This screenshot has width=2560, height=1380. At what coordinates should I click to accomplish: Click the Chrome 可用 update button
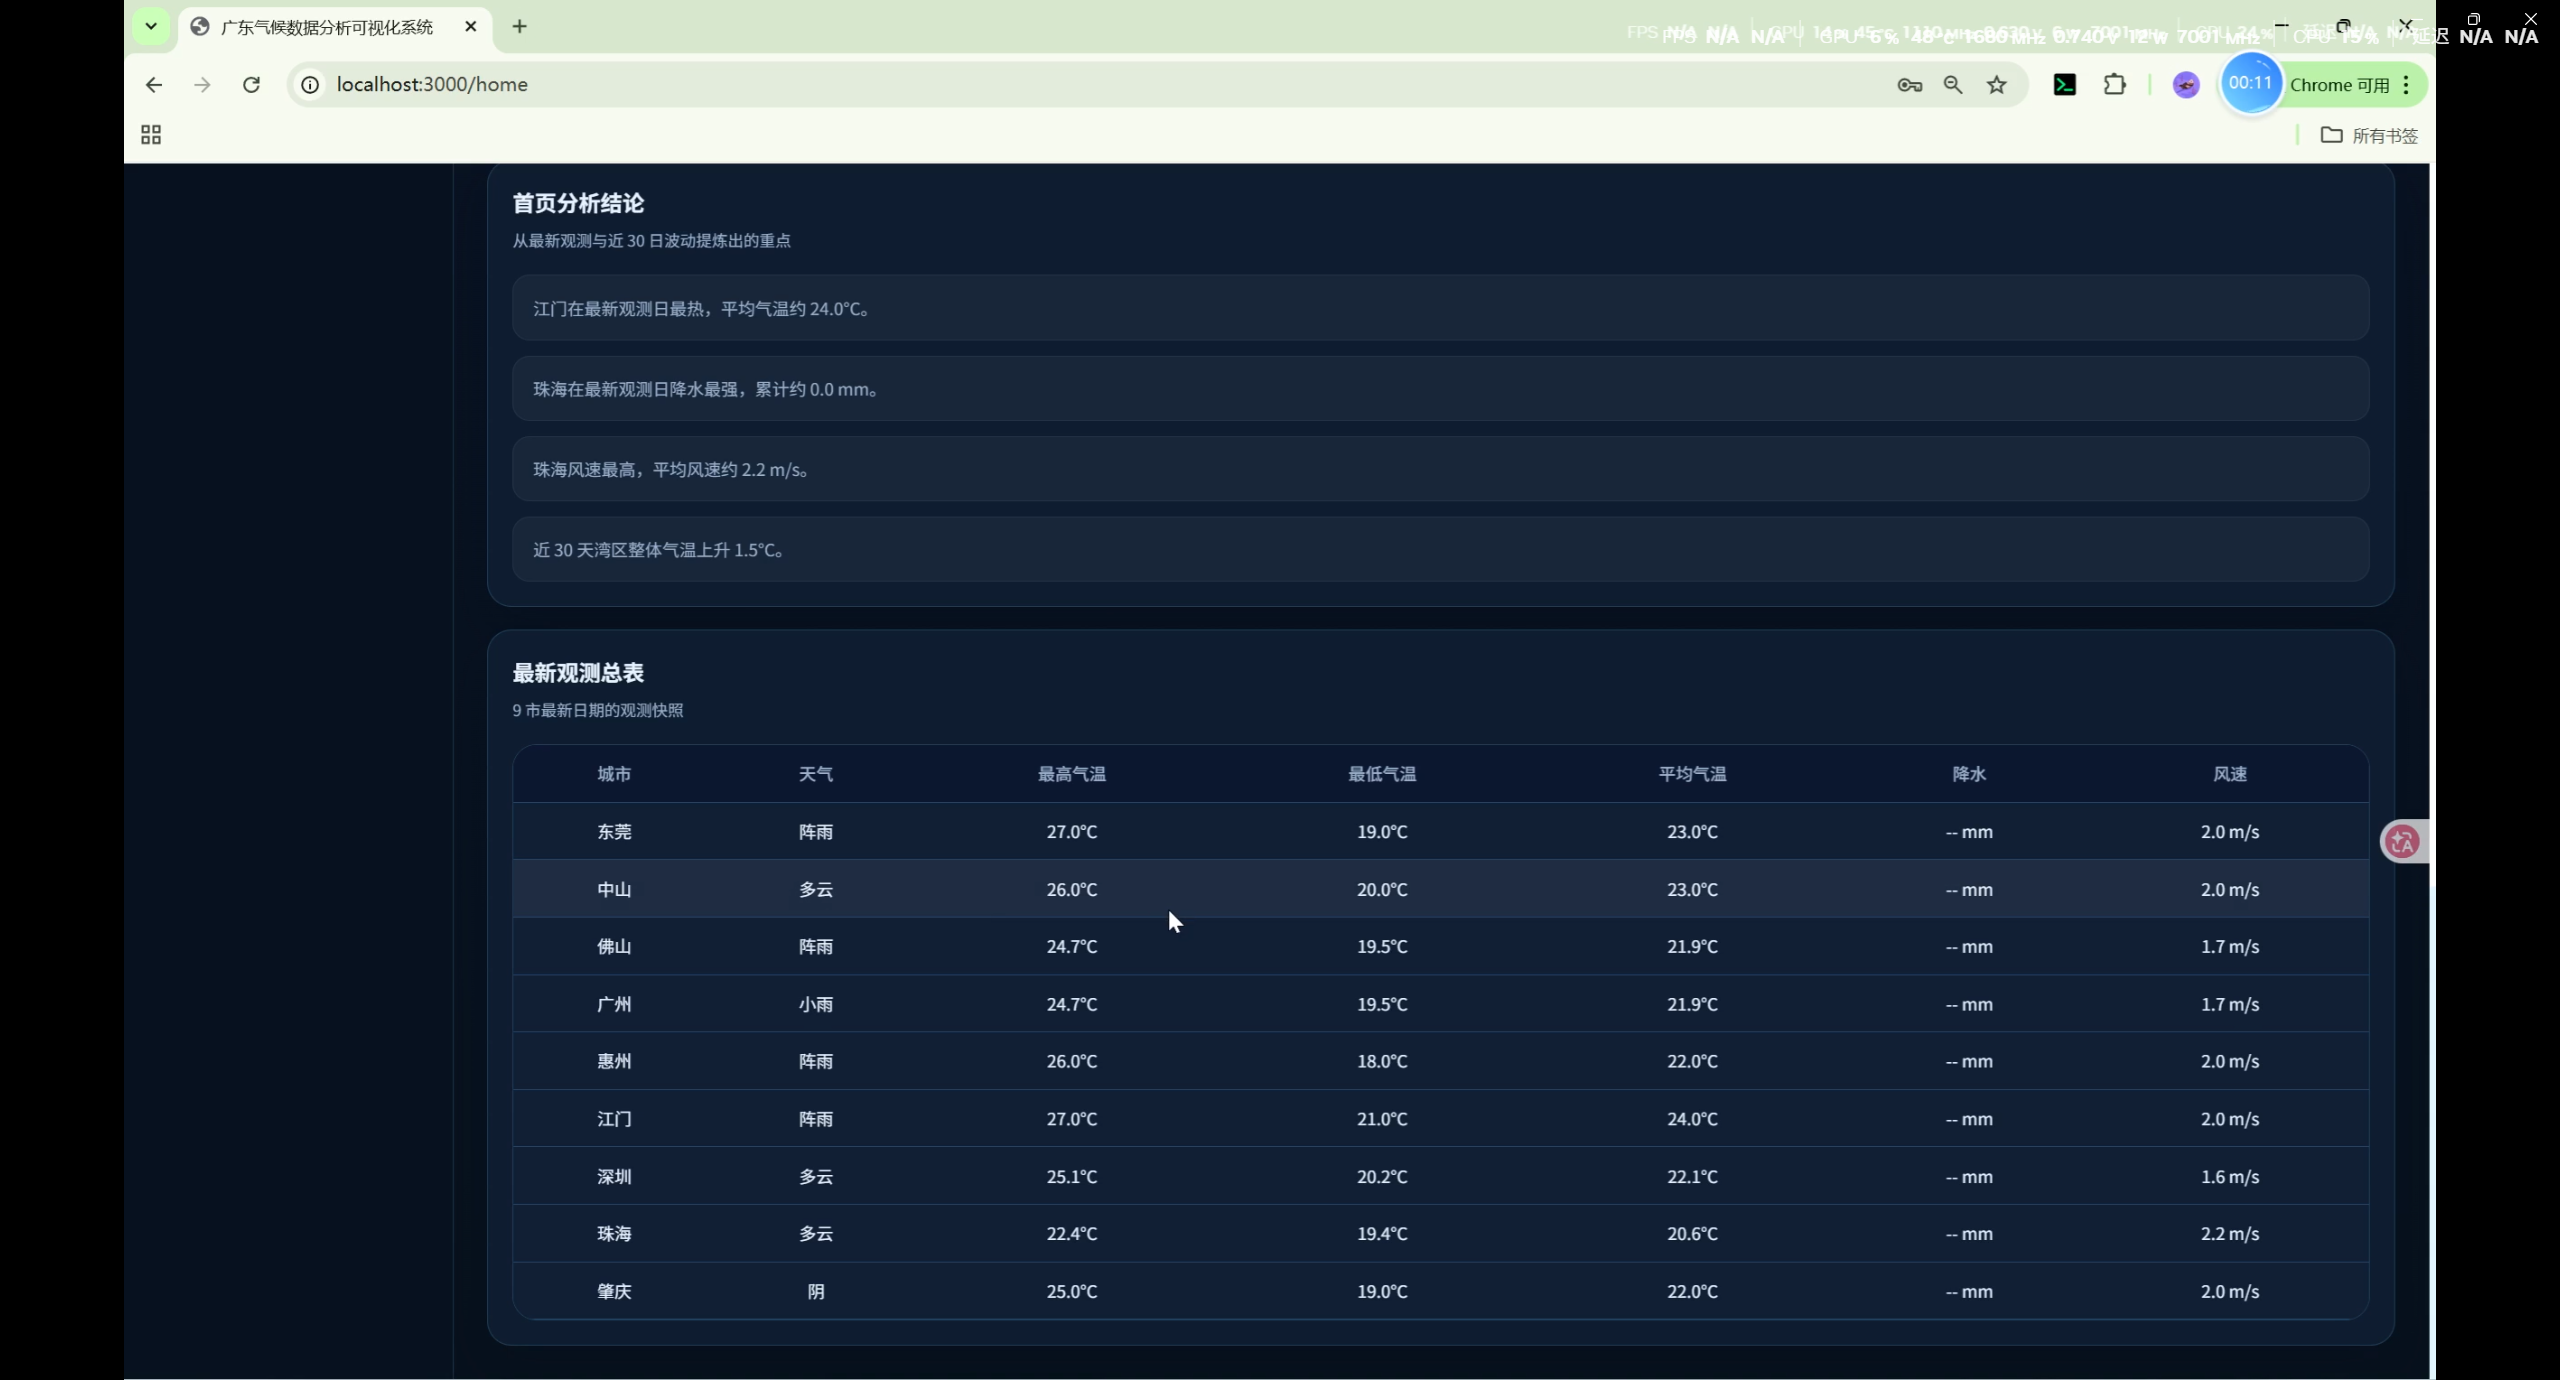(x=2338, y=85)
